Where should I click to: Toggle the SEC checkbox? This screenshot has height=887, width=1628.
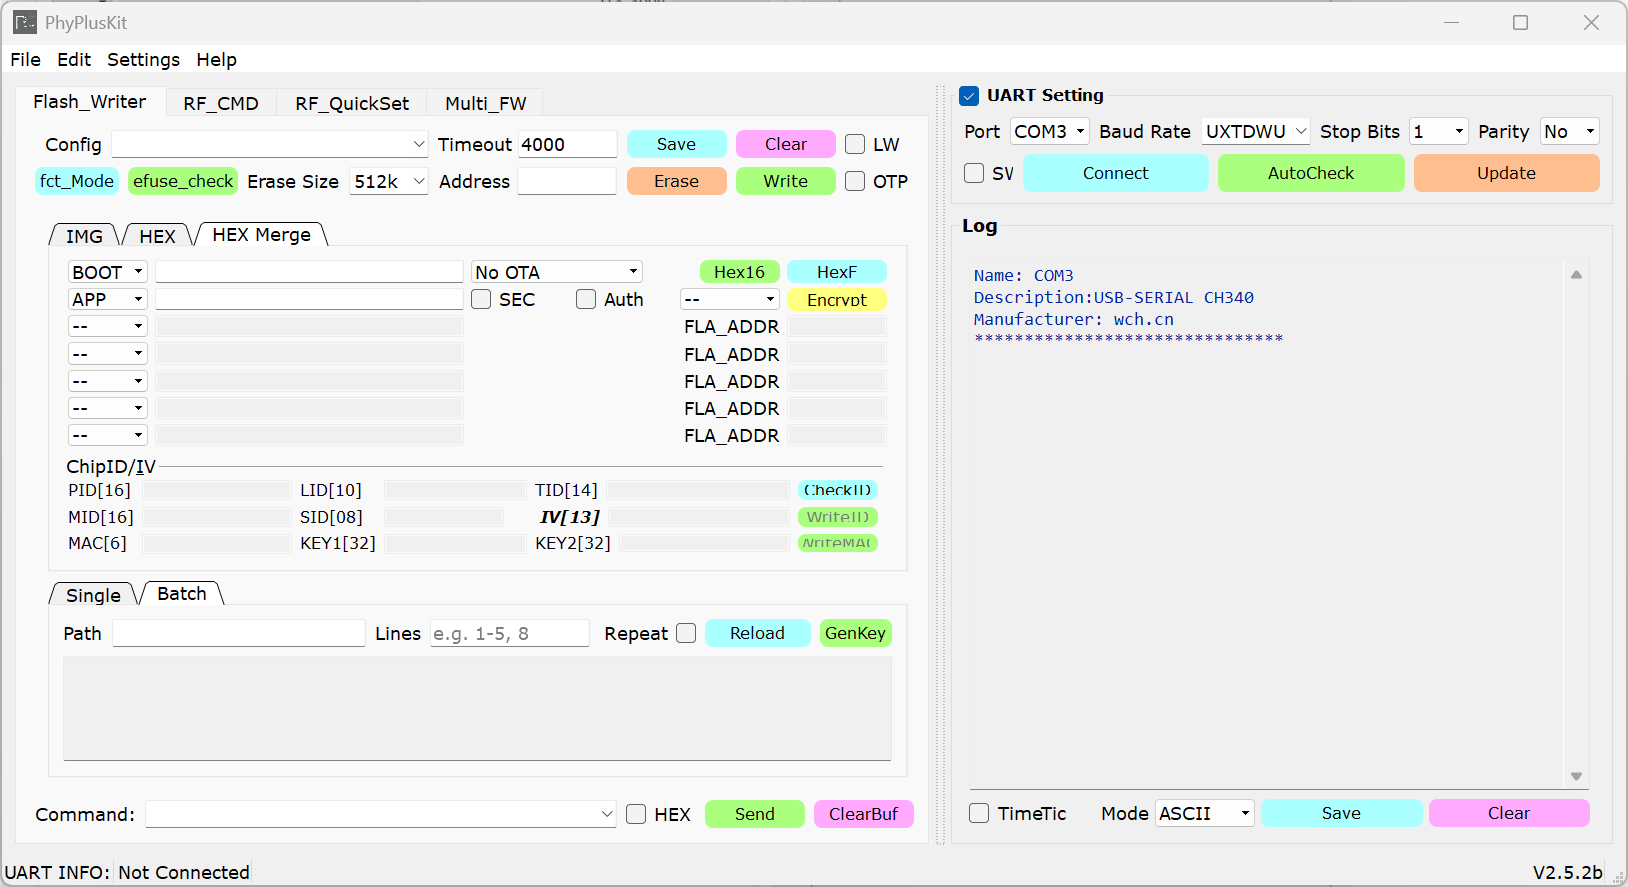481,299
